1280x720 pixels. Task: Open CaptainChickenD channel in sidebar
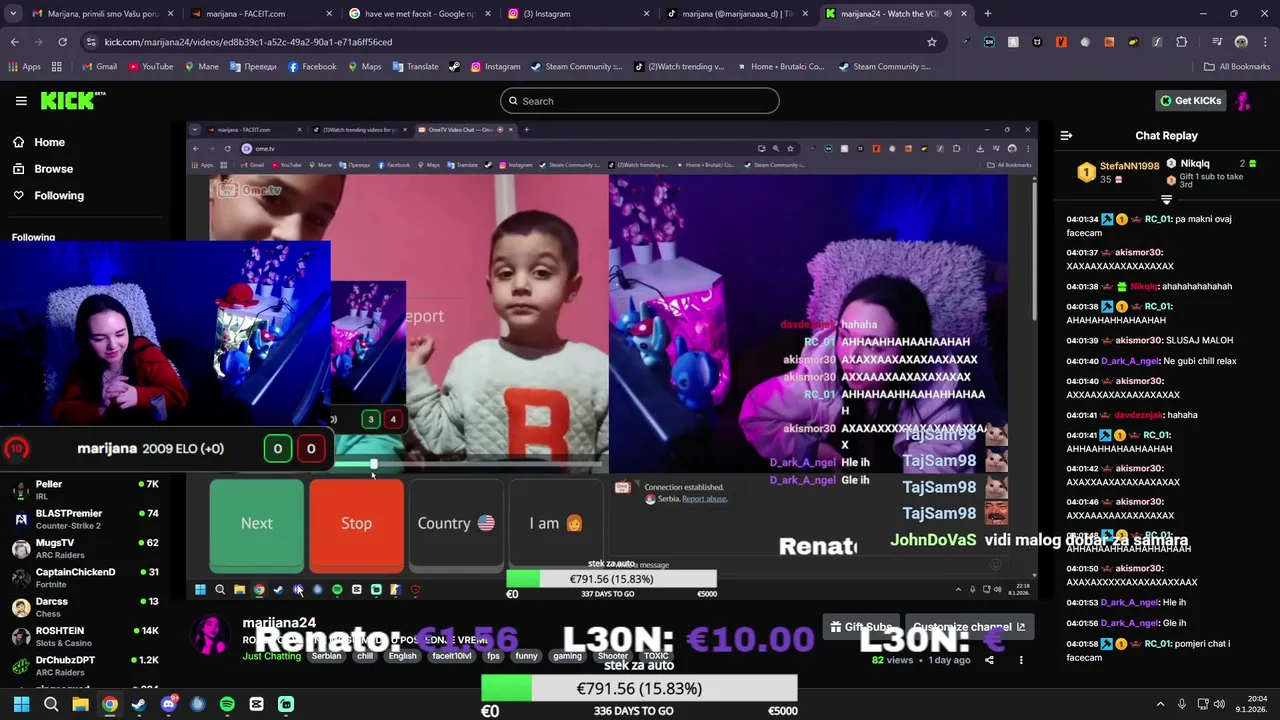pos(85,577)
